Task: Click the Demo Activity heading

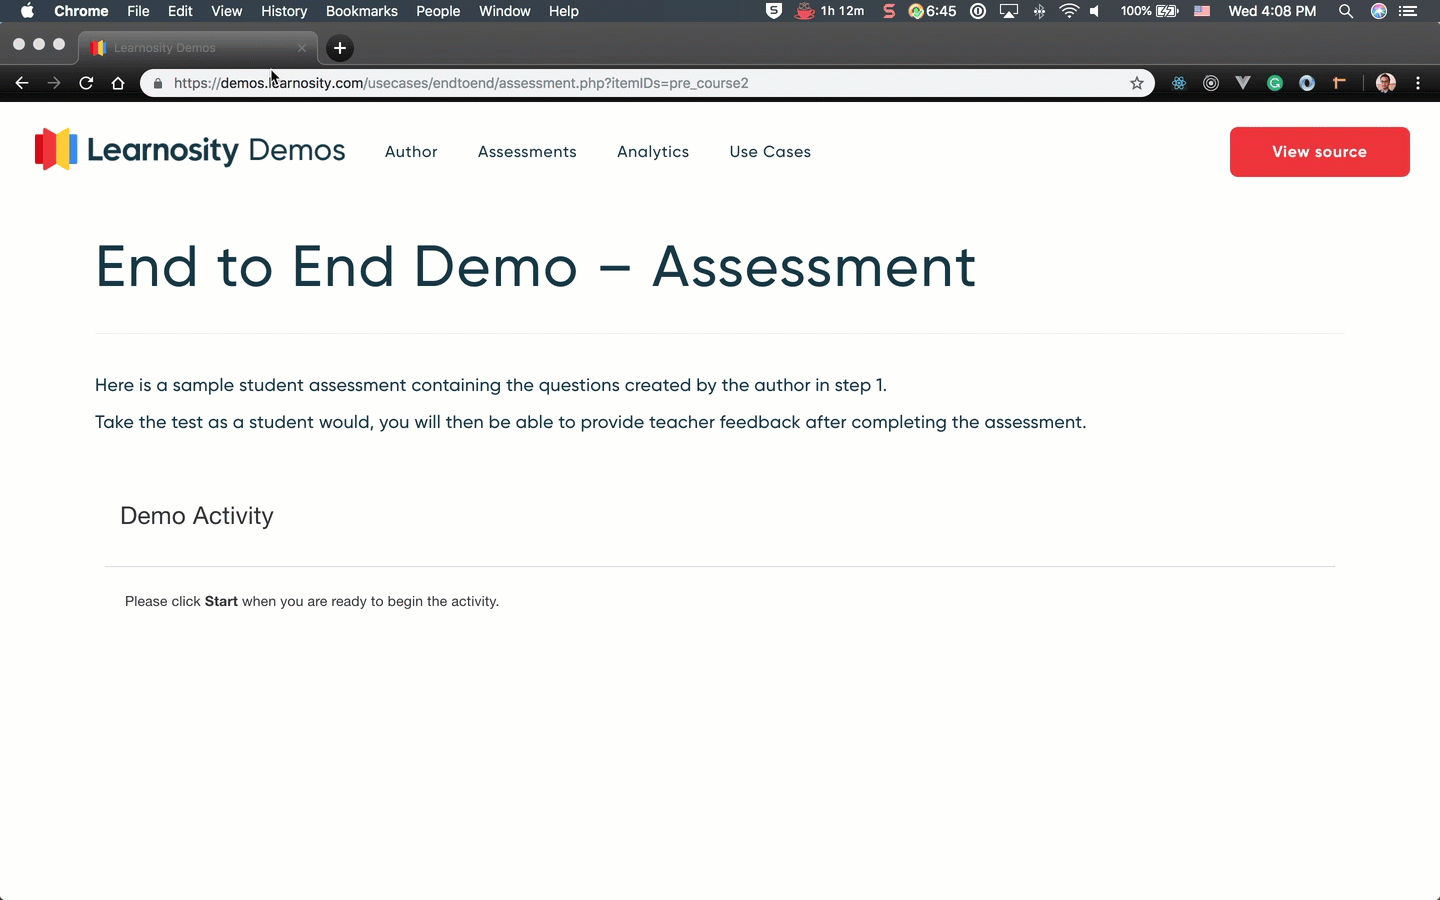Action: click(x=197, y=516)
